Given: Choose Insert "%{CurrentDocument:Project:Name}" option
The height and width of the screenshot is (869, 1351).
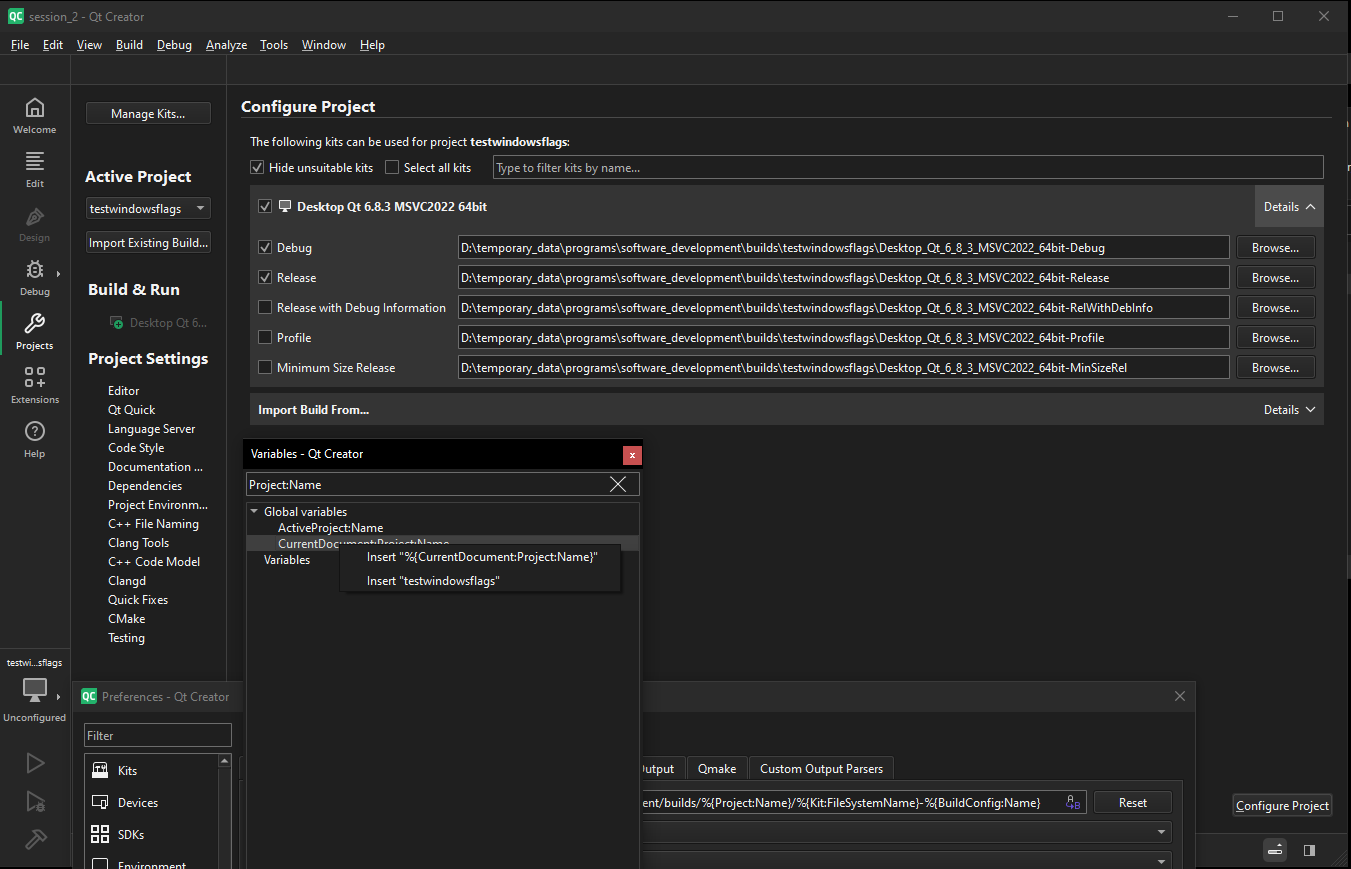Looking at the screenshot, I should coord(482,557).
